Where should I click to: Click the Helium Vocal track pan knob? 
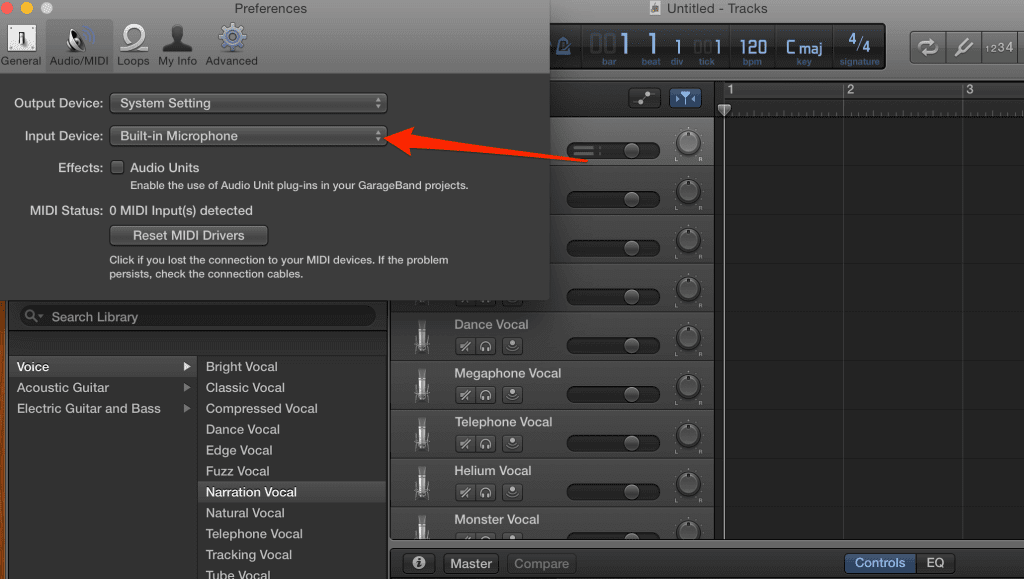point(688,484)
